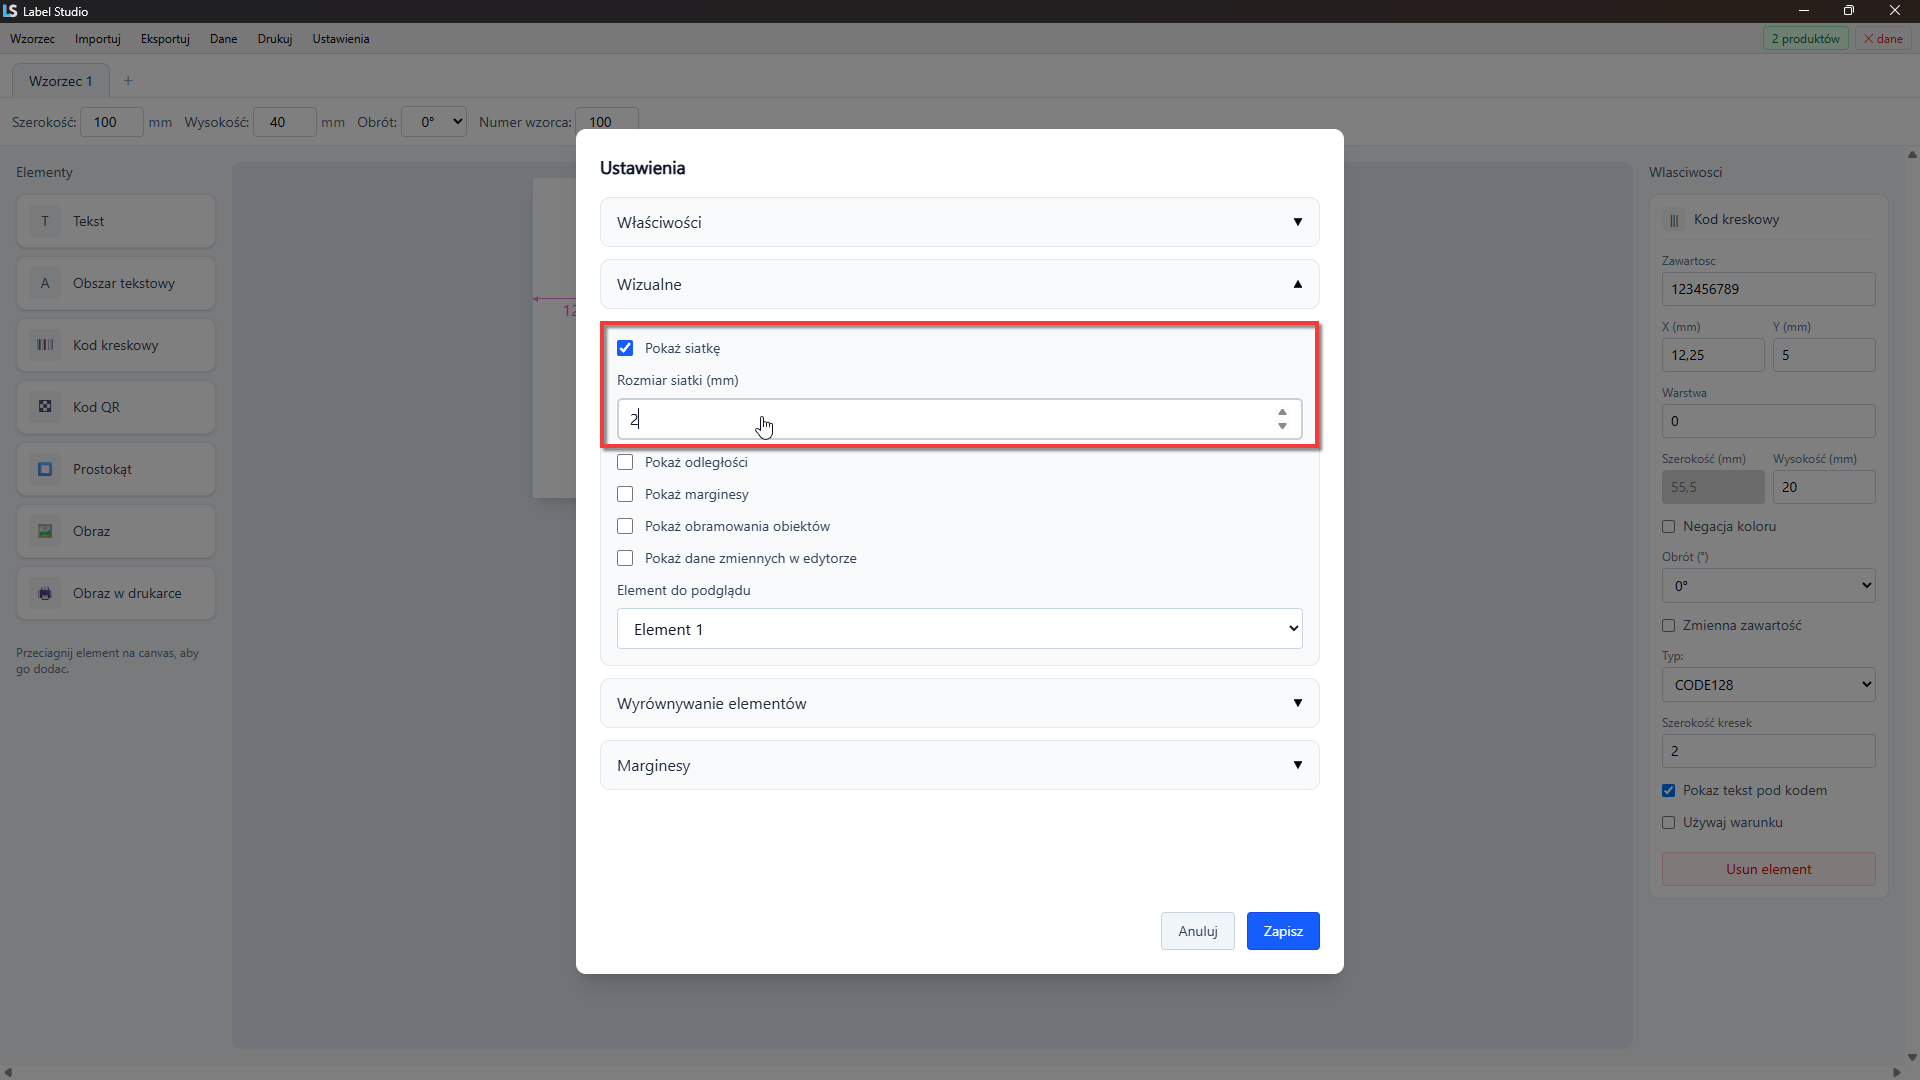Add a new template with the plus icon
The height and width of the screenshot is (1080, 1920).
(128, 81)
